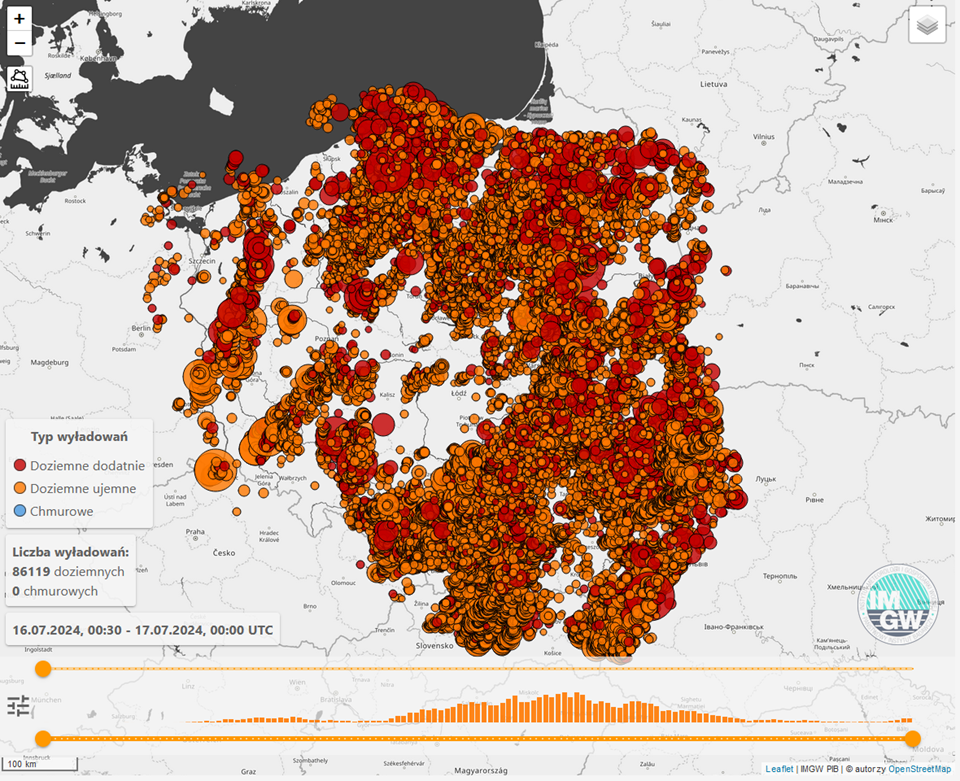Click the 'Typ wyładowań' legend heading
The image size is (960, 781).
(x=80, y=436)
